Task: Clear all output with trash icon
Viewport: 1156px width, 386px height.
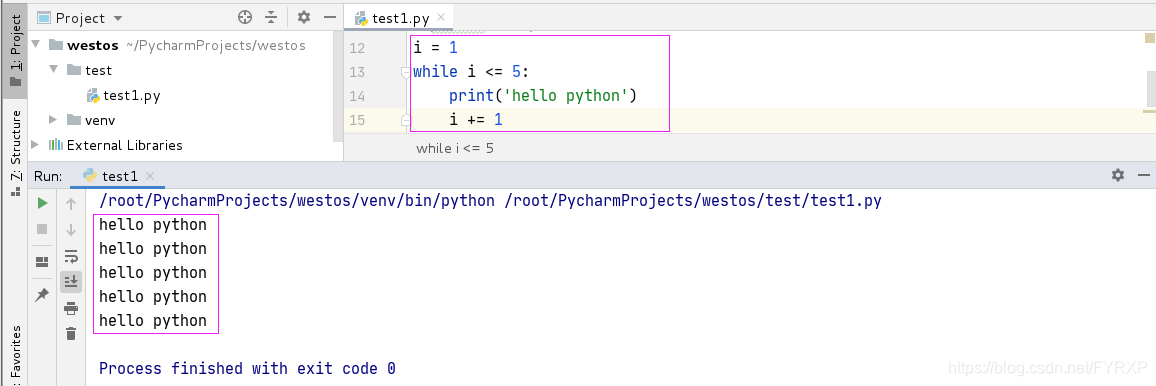Action: (x=71, y=334)
